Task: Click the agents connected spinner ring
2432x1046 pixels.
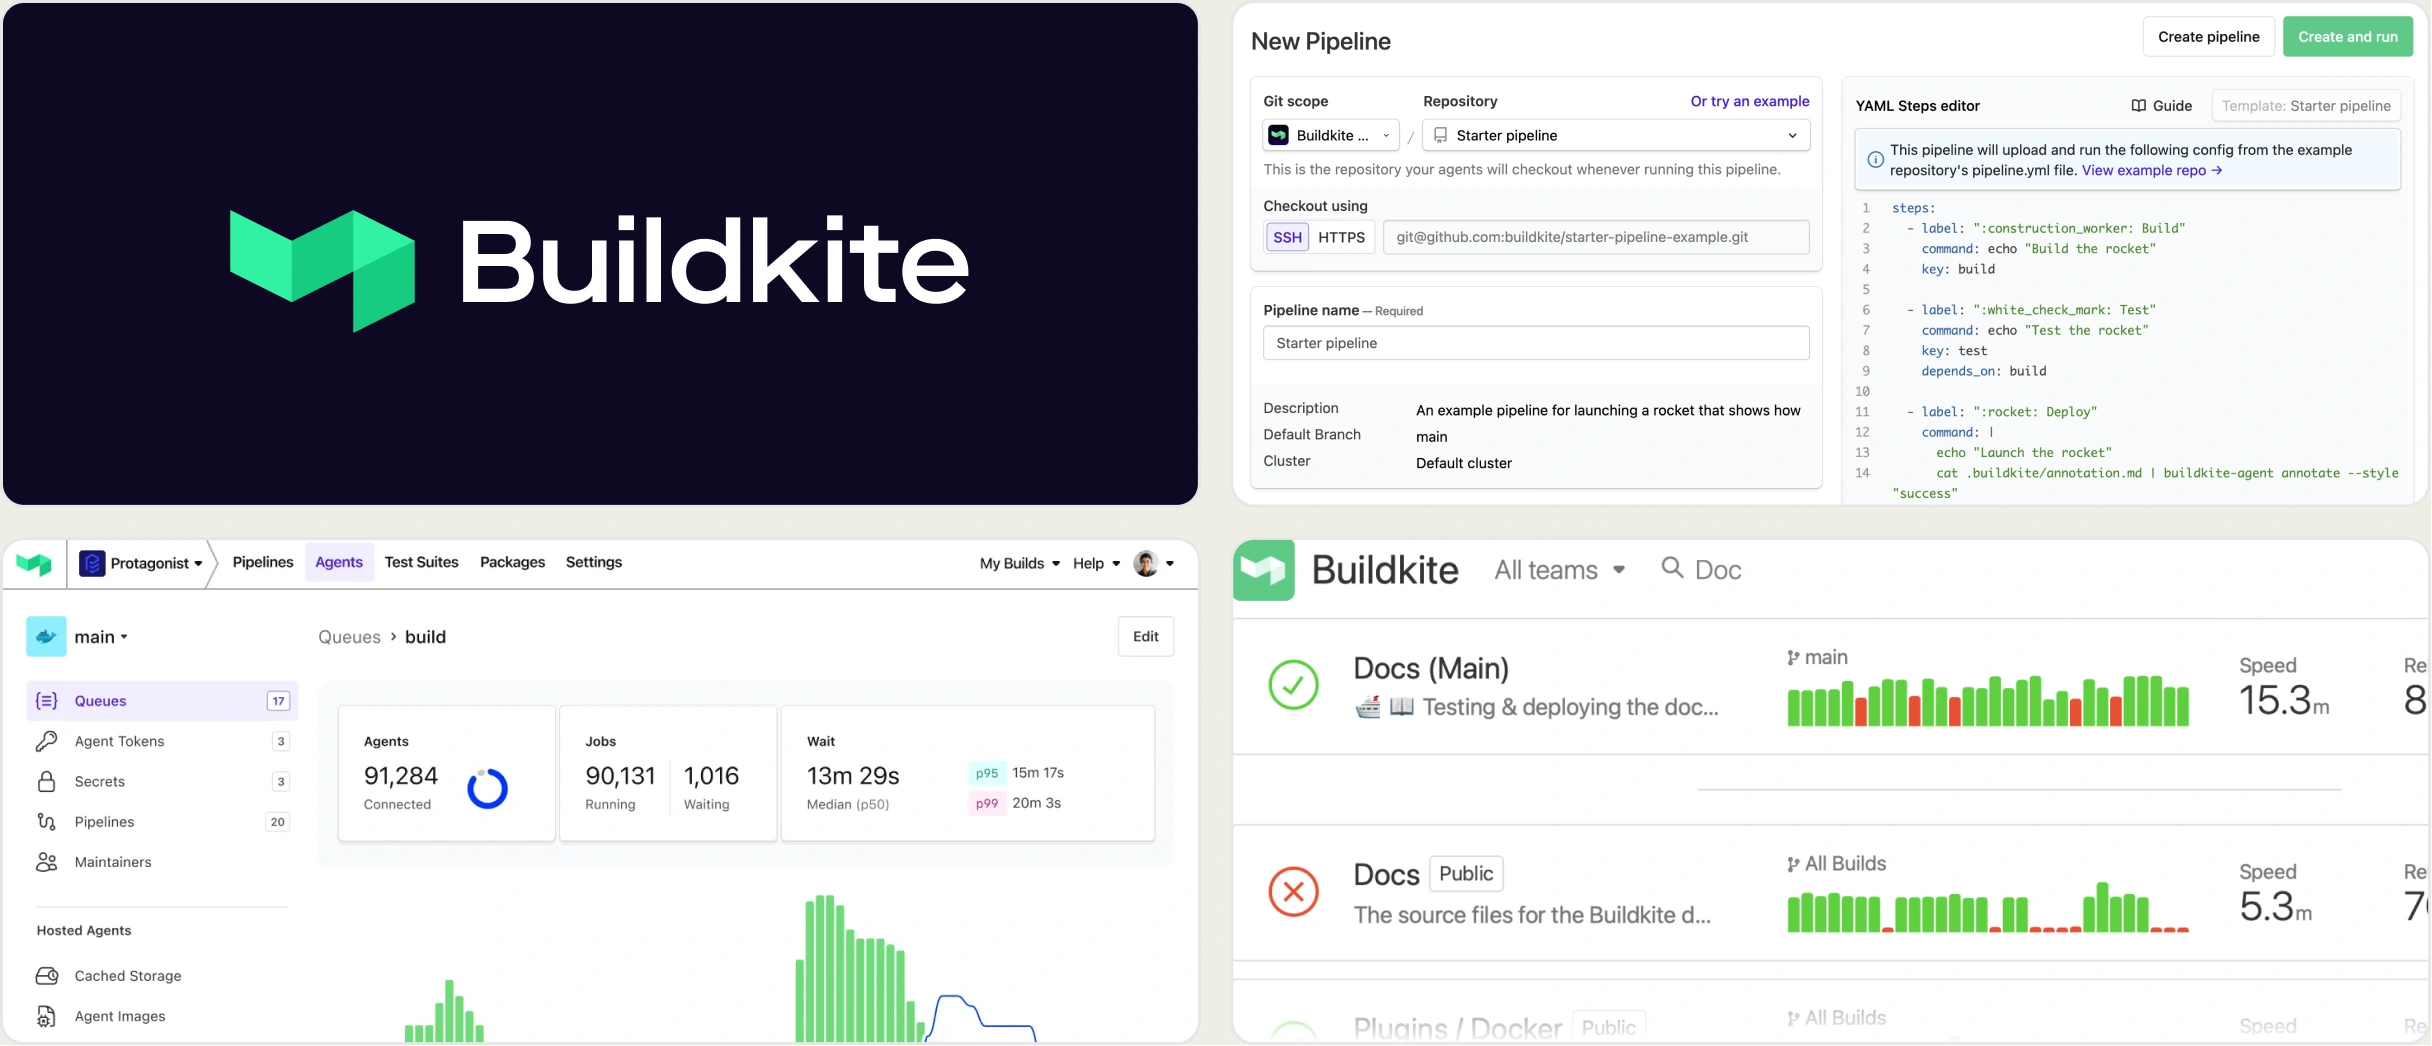Action: click(x=487, y=789)
